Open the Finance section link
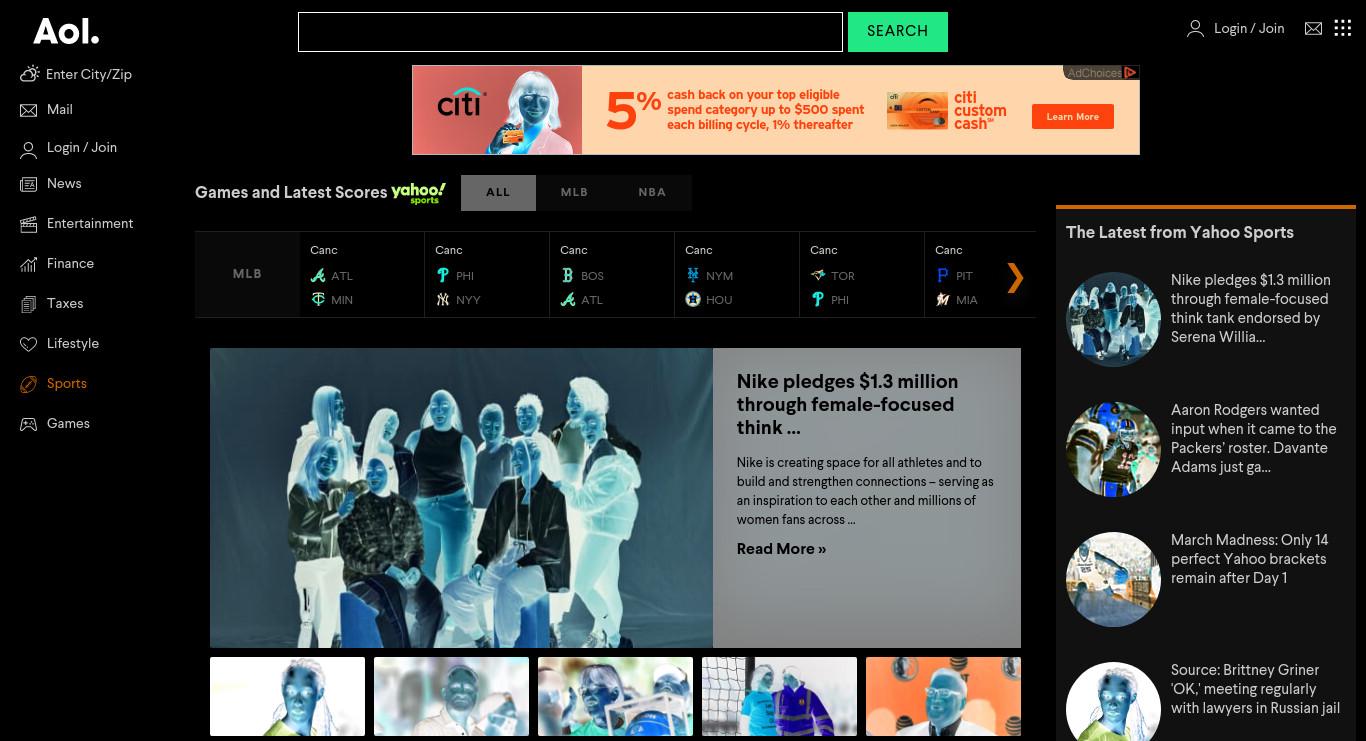This screenshot has width=1366, height=741. pyautogui.click(x=70, y=264)
